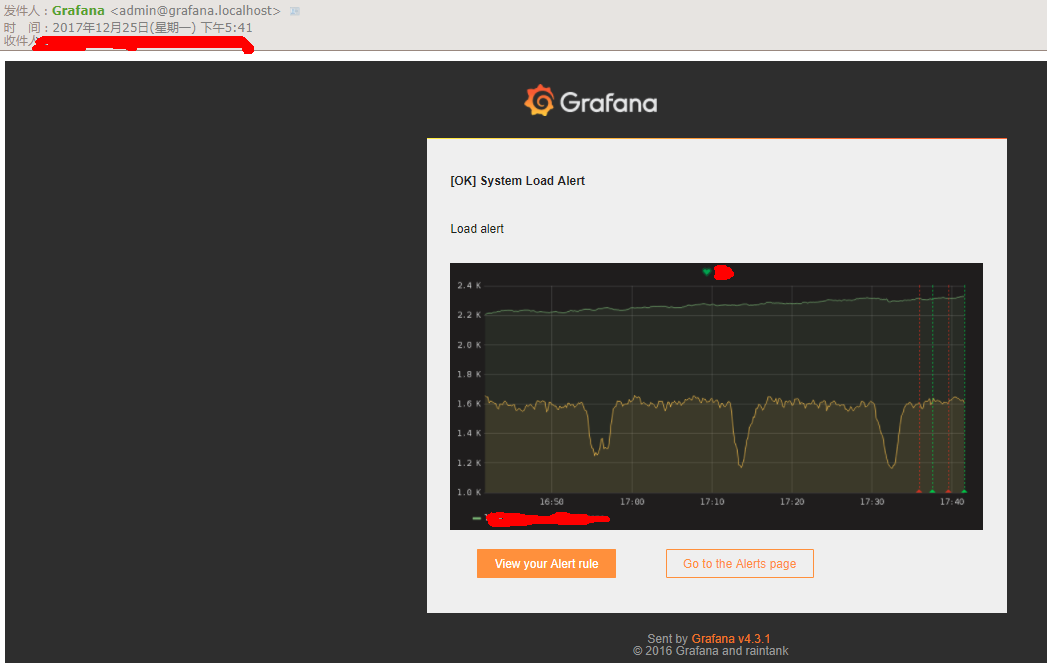Screen dimensions: 1047x663
Task: Click the 16:50 time label on the graph
Action: click(x=552, y=501)
